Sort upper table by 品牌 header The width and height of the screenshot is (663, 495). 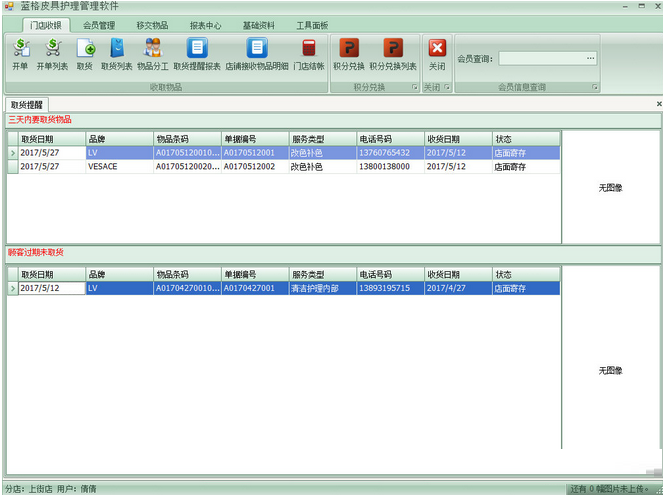pyautogui.click(x=119, y=139)
